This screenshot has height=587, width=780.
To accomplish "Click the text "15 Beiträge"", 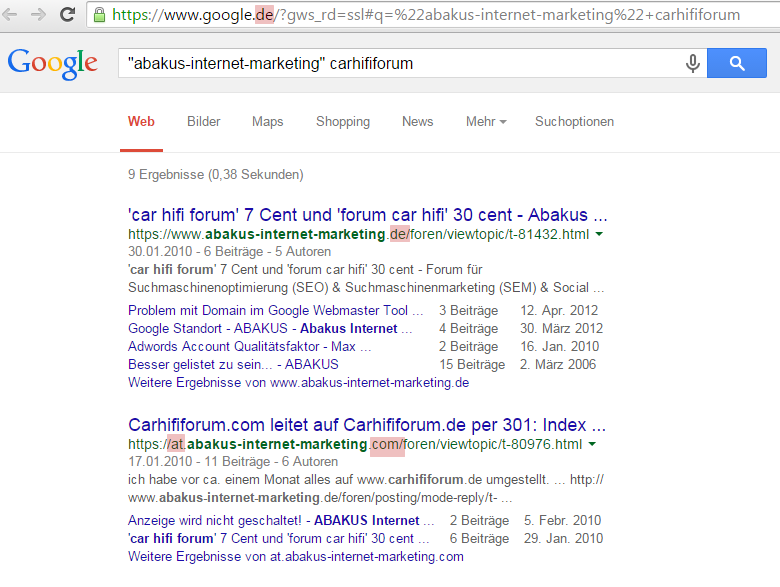I will coord(472,365).
